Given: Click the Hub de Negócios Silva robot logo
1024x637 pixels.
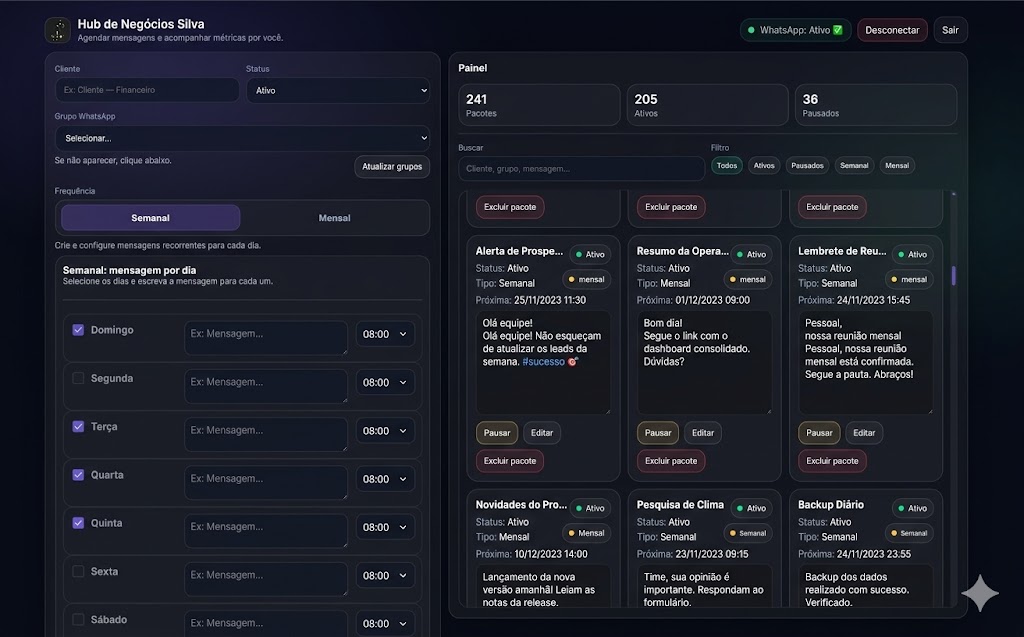Looking at the screenshot, I should [58, 29].
